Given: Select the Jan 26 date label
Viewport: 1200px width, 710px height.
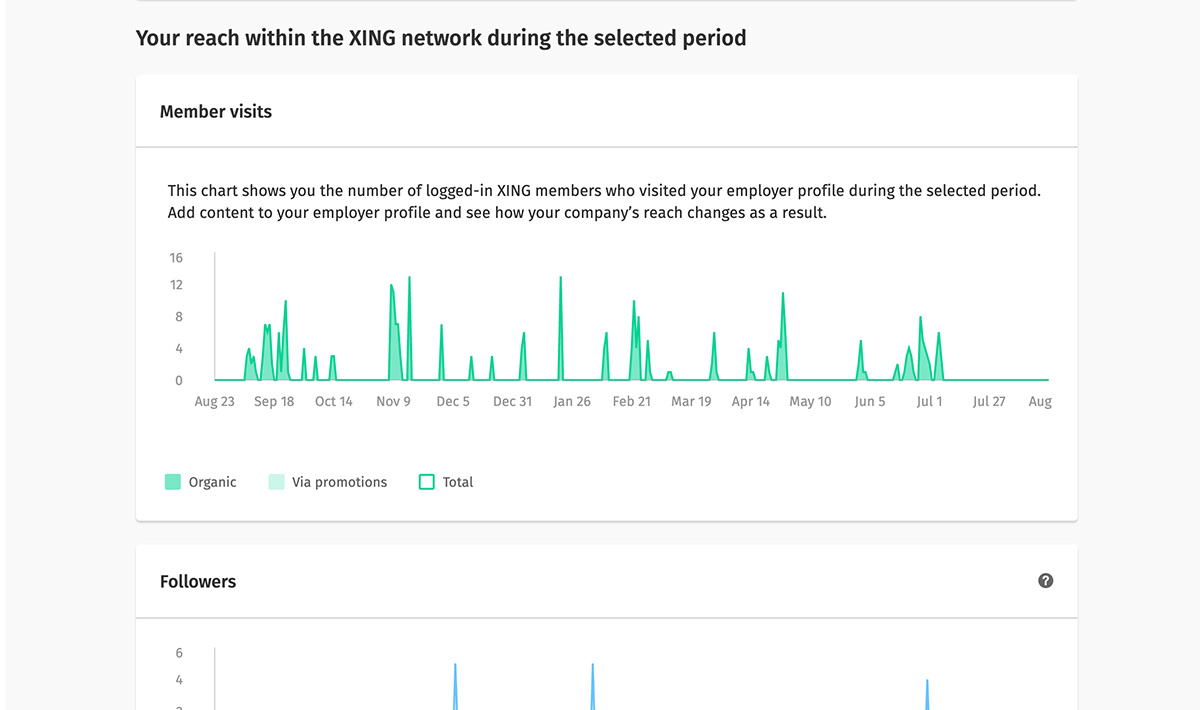Looking at the screenshot, I should point(572,401).
